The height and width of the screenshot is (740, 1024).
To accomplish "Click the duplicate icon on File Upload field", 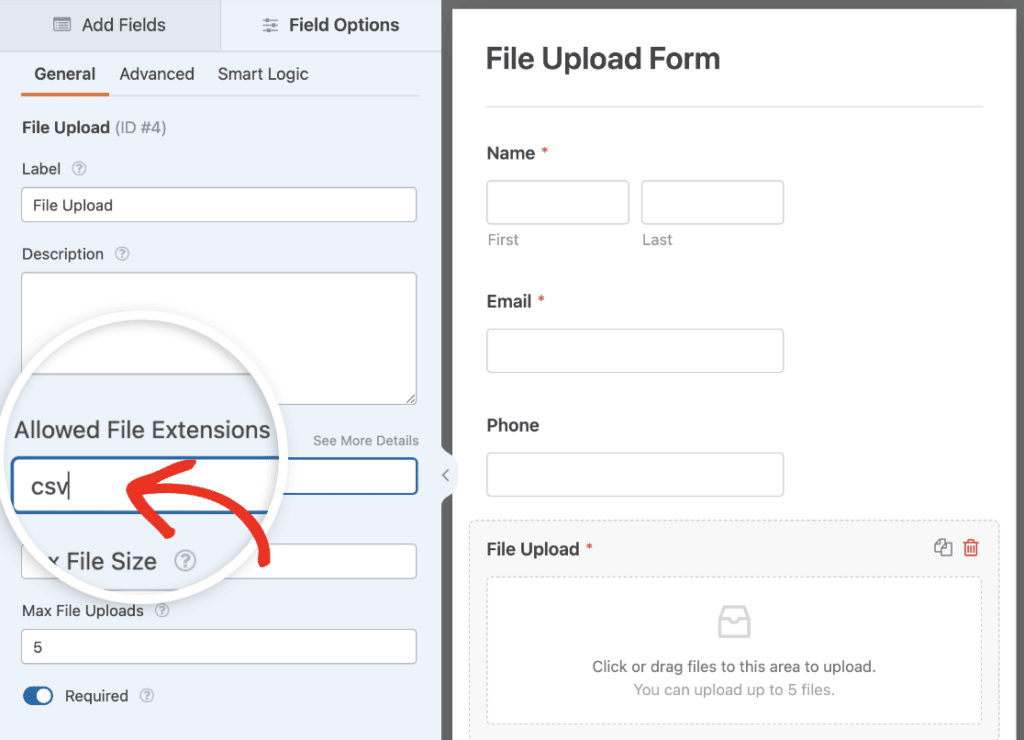I will pos(942,547).
